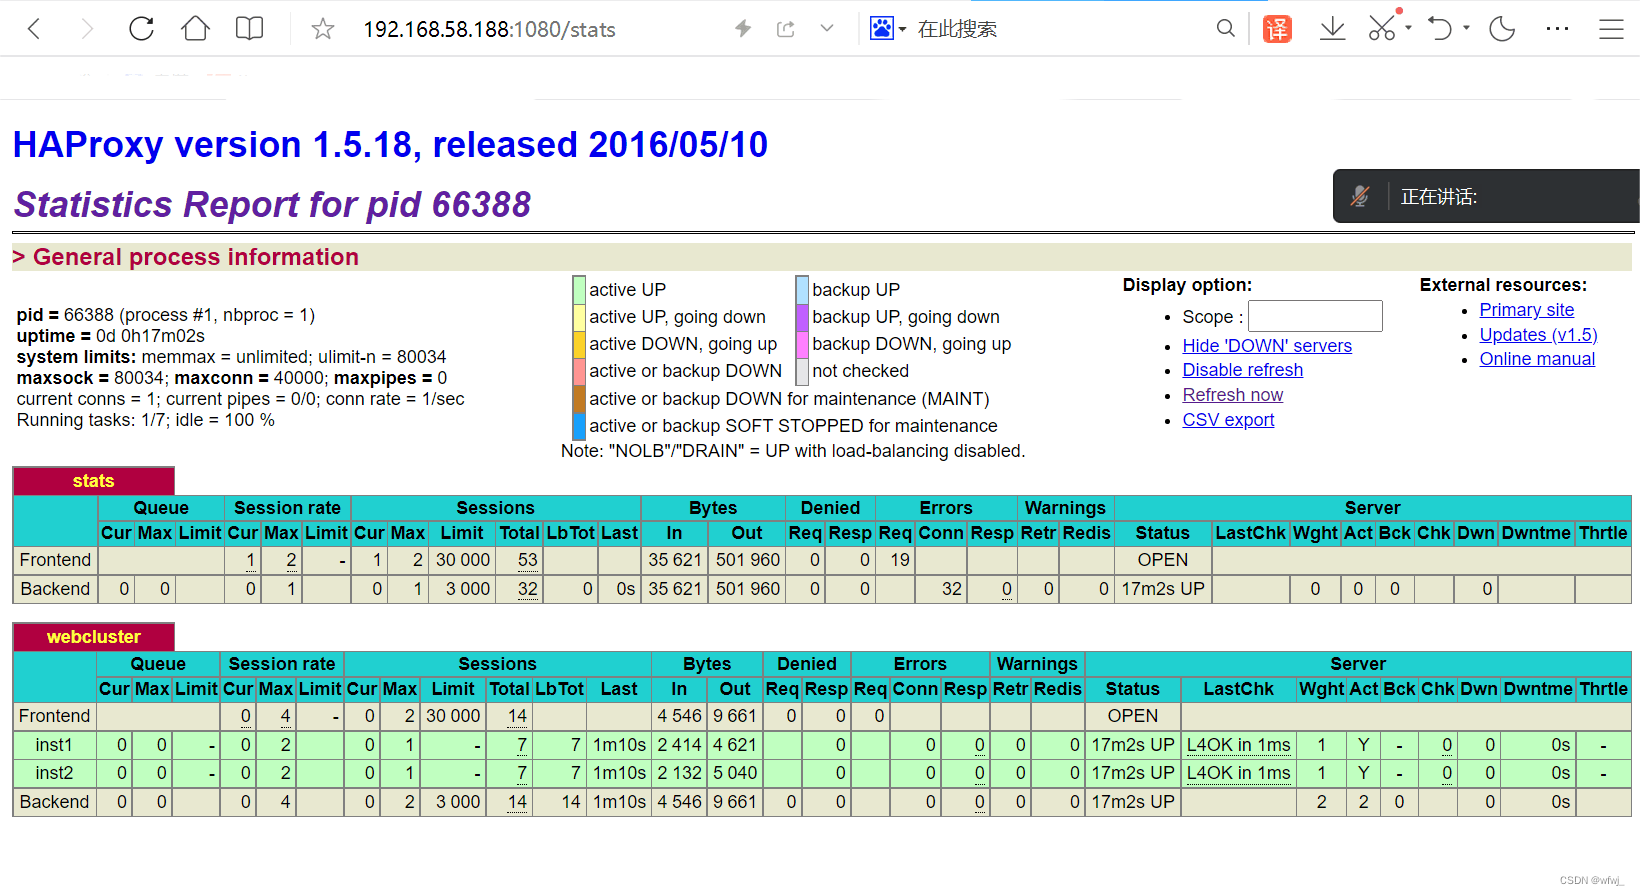Image resolution: width=1640 pixels, height=895 pixels.
Task: Click webcluster Backend row label
Action: pos(54,802)
